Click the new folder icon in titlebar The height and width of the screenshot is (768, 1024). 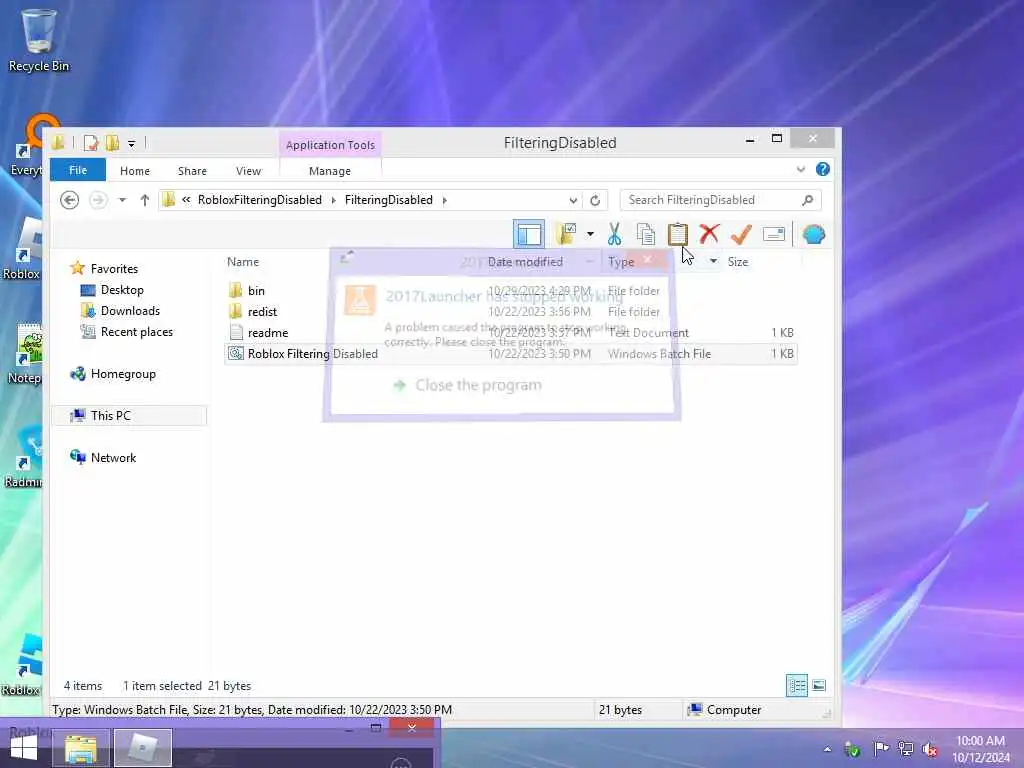(112, 142)
